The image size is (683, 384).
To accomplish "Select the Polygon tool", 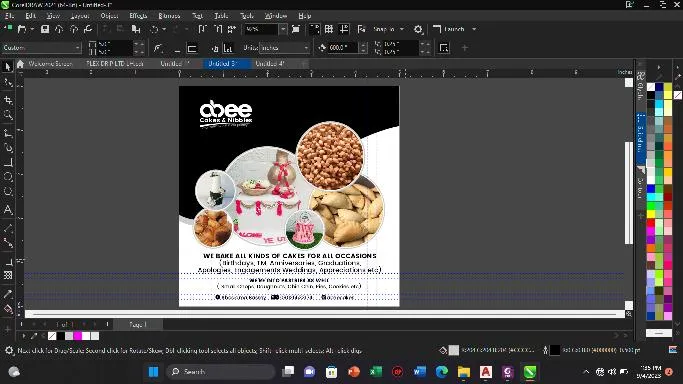I will [7, 192].
